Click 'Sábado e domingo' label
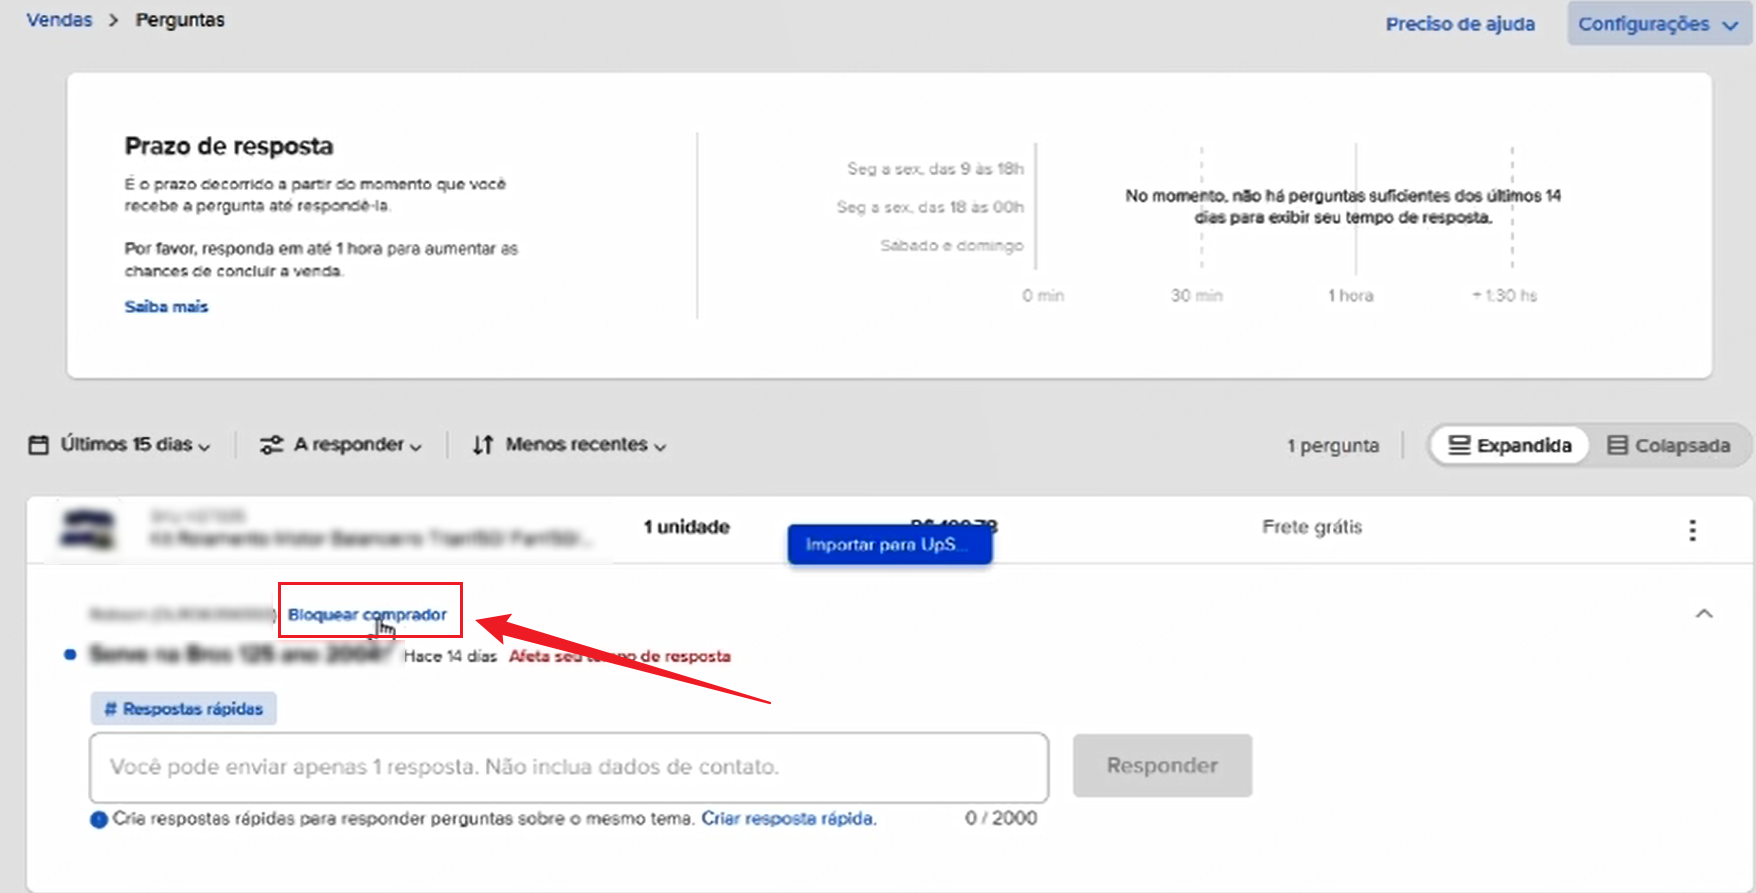This screenshot has width=1756, height=893. (x=952, y=246)
